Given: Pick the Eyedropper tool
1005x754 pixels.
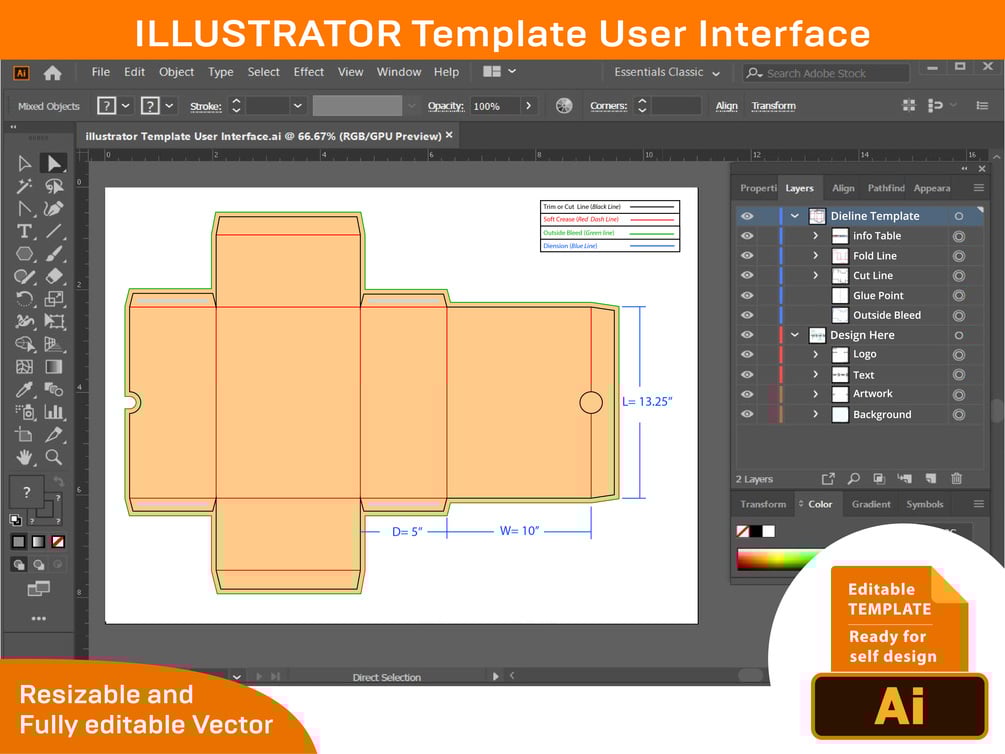Looking at the screenshot, I should pos(24,389).
